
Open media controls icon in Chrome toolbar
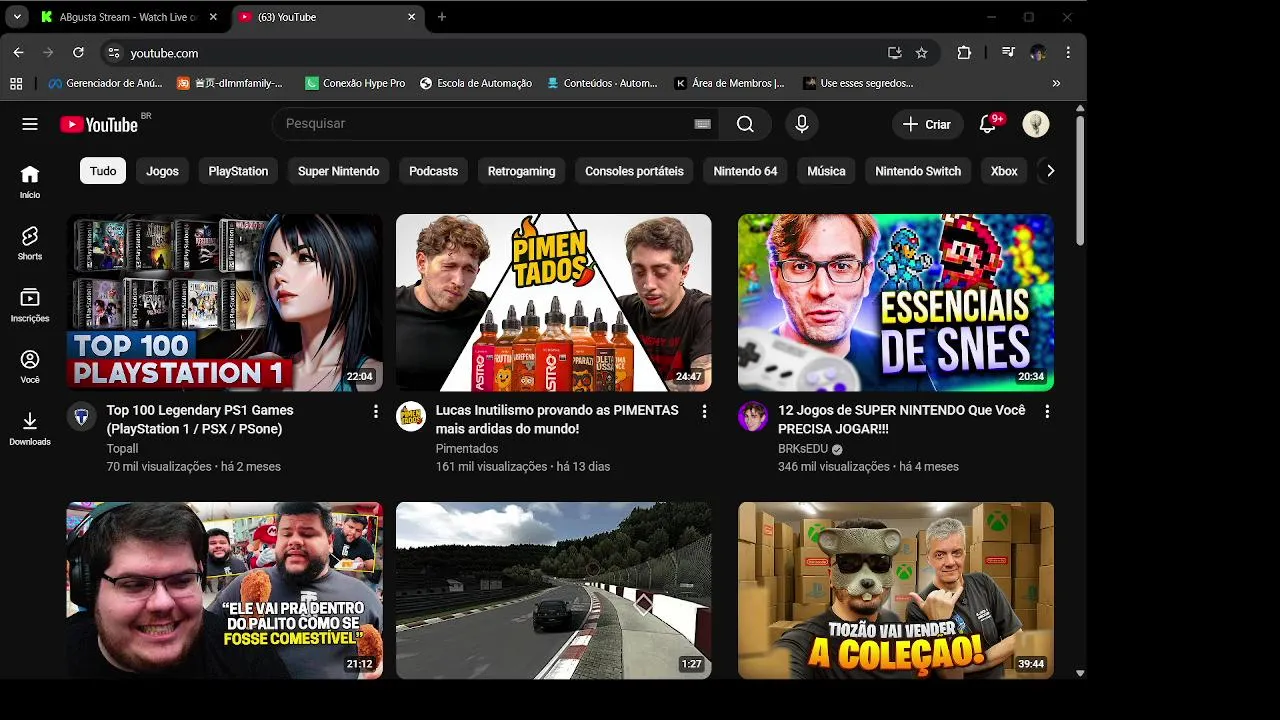click(1008, 53)
